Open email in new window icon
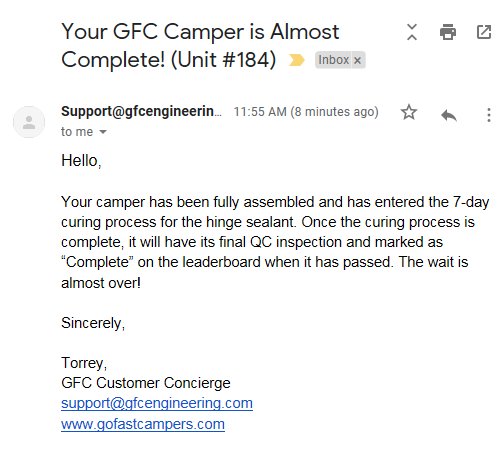503x456 pixels. pyautogui.click(x=484, y=32)
